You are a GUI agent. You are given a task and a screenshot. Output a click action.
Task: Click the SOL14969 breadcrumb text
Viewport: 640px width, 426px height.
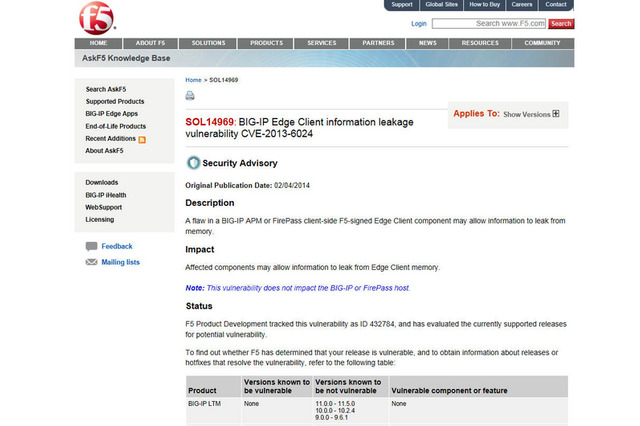[x=224, y=80]
